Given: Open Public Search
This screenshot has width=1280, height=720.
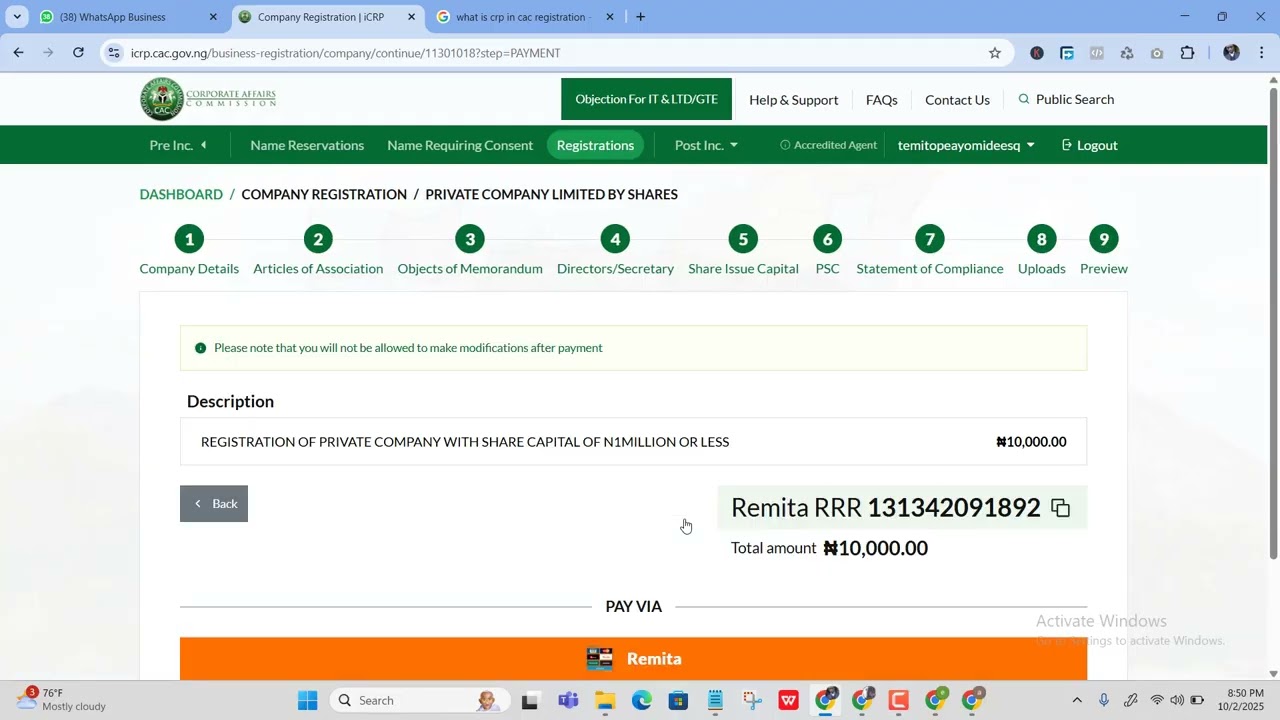Looking at the screenshot, I should pos(1066,99).
